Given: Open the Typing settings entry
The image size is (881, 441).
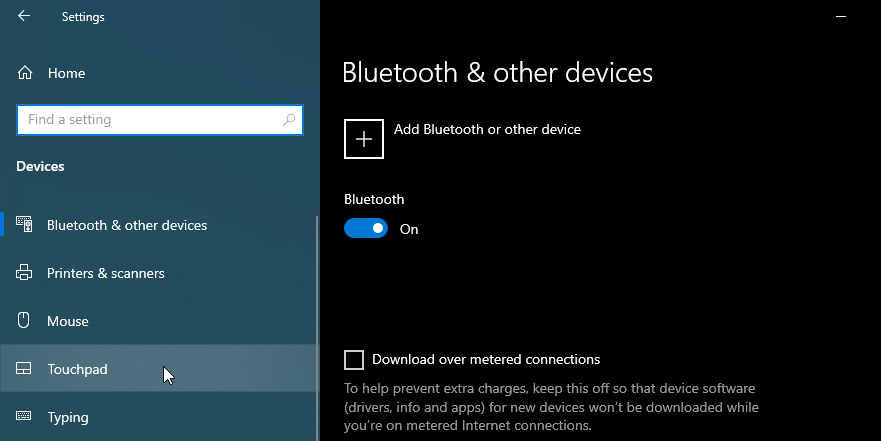Looking at the screenshot, I should point(68,417).
